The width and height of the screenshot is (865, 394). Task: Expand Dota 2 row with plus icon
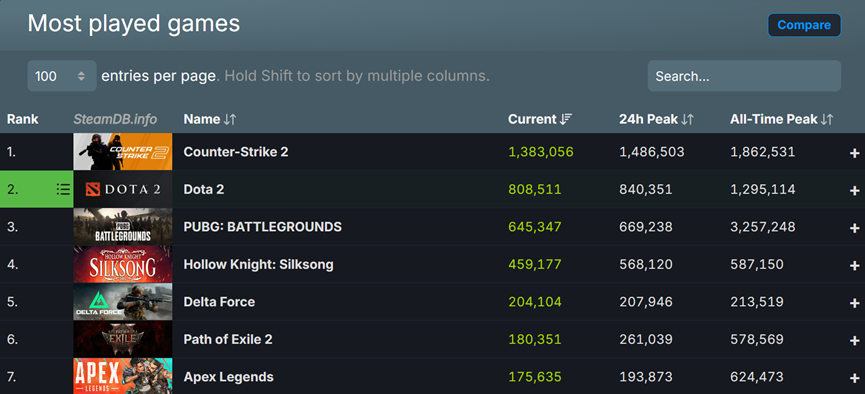[x=854, y=190]
